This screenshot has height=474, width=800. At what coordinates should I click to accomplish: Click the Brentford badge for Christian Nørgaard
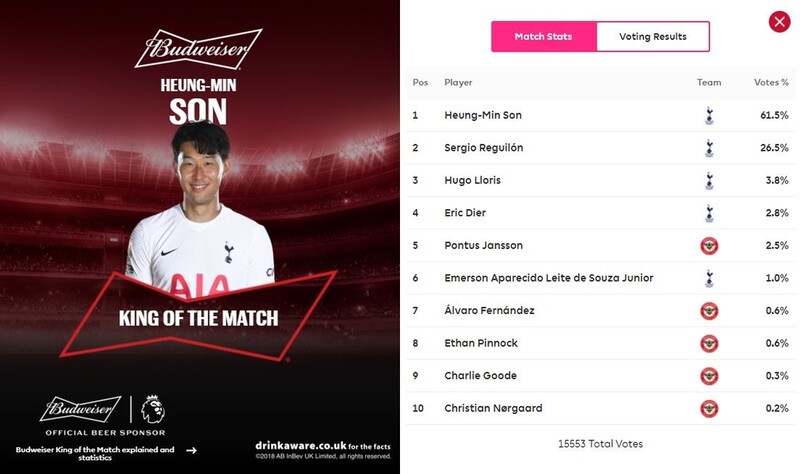709,408
